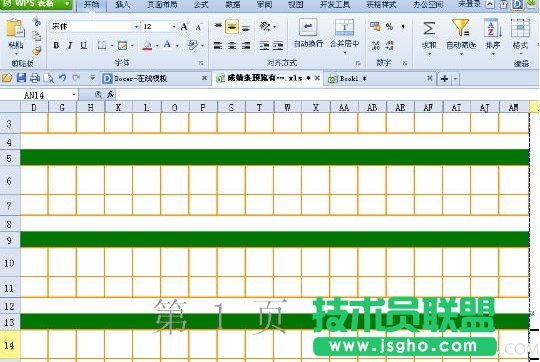Image resolution: width=540 pixels, height=362 pixels.
Task: Click the AutoSum (求和) sigma icon
Action: 429,28
